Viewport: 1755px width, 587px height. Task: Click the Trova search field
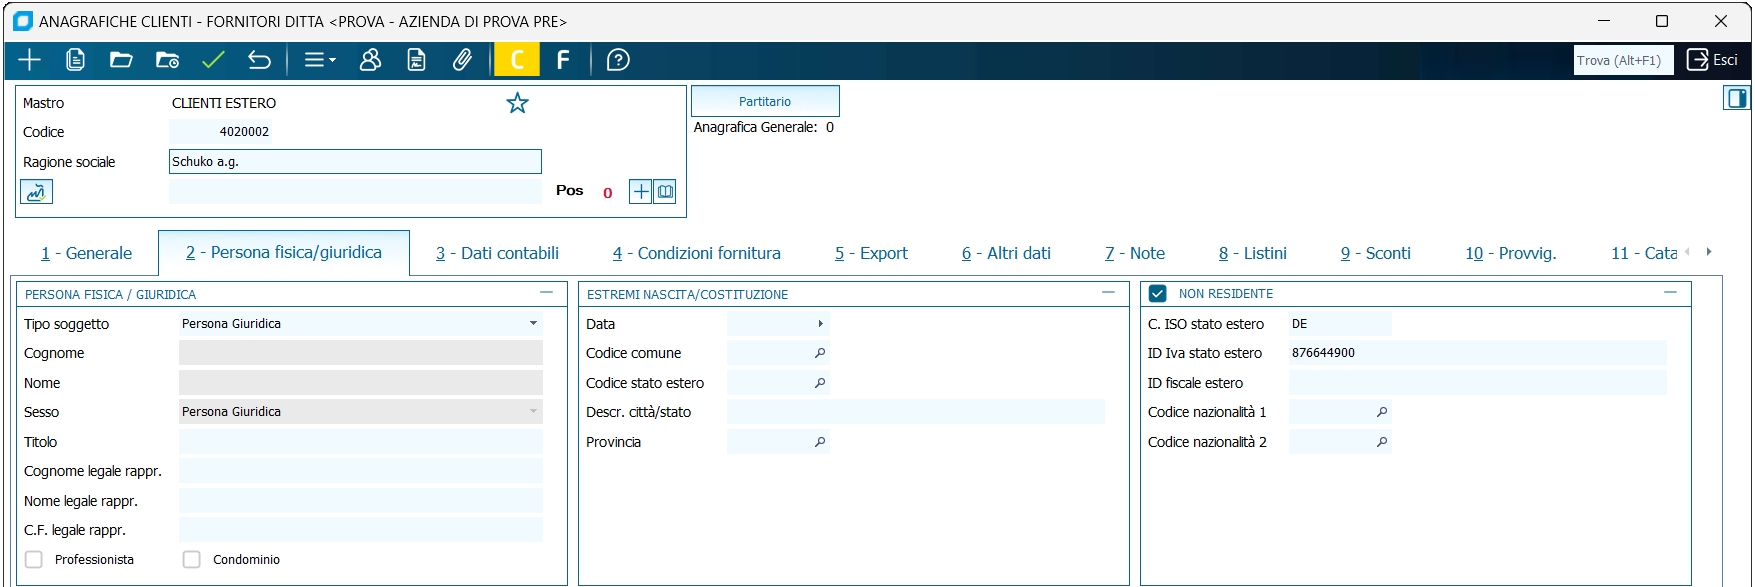[1623, 60]
